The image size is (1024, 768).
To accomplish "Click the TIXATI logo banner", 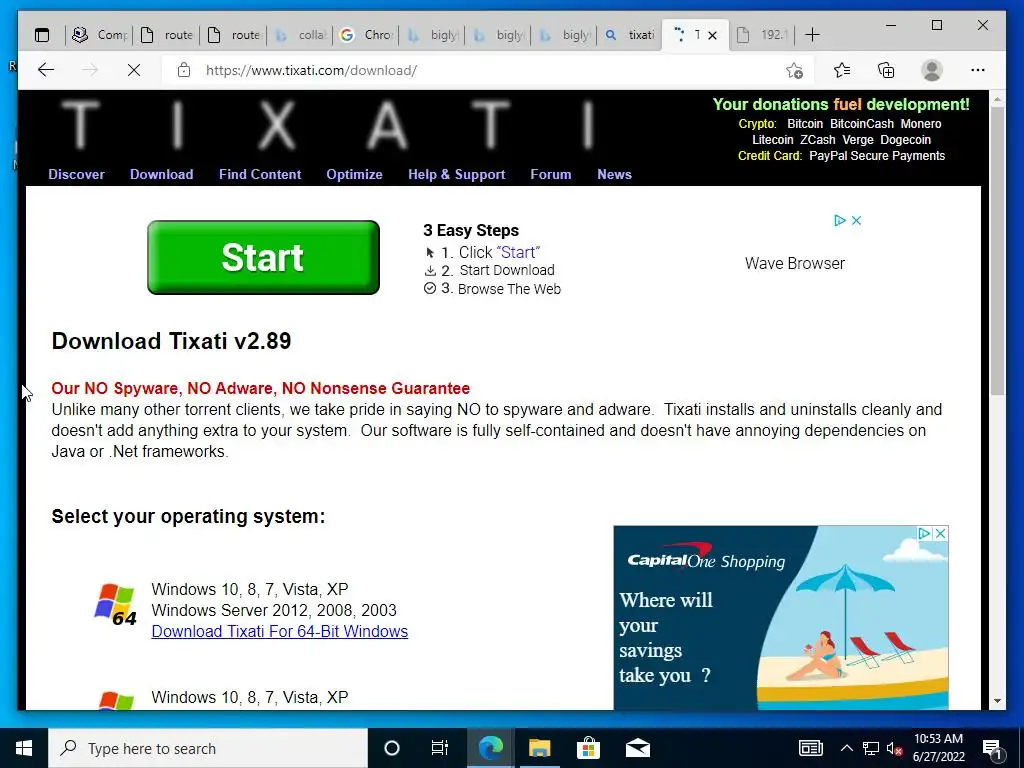I will pyautogui.click(x=328, y=124).
